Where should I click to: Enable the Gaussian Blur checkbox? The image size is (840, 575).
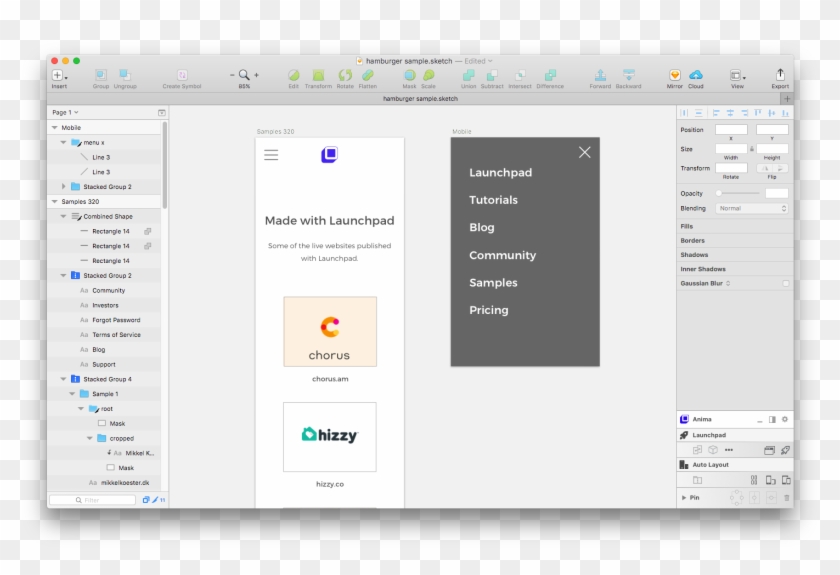785,283
